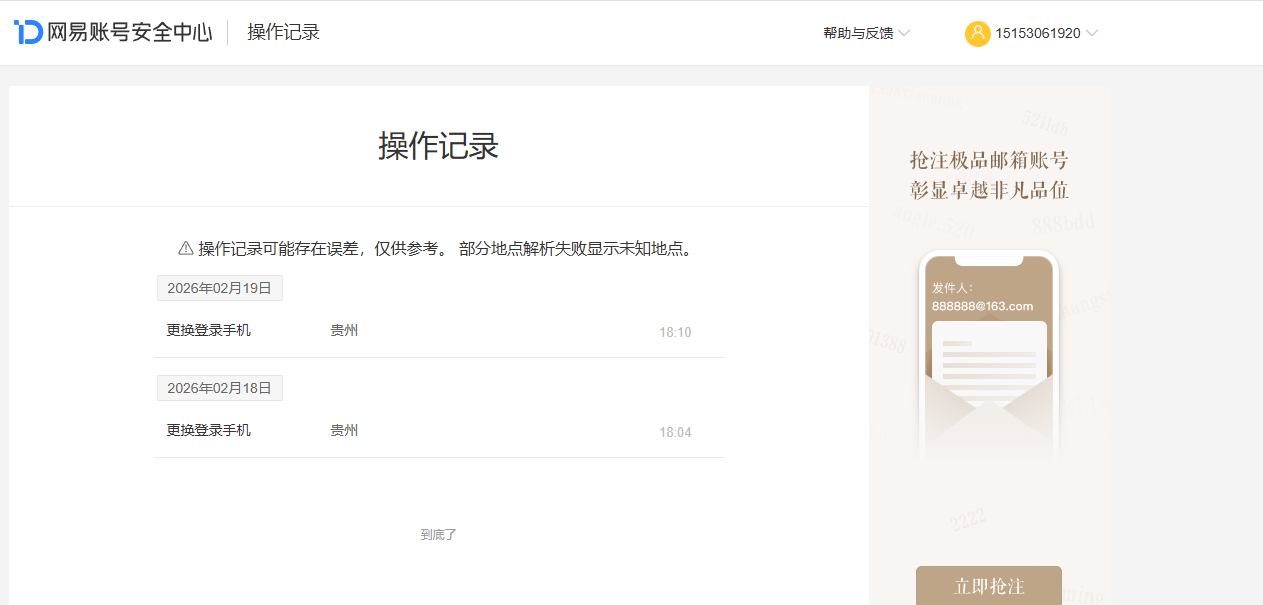Click the 18:10 timestamp
Screen dimensions: 1263x605
675,332
